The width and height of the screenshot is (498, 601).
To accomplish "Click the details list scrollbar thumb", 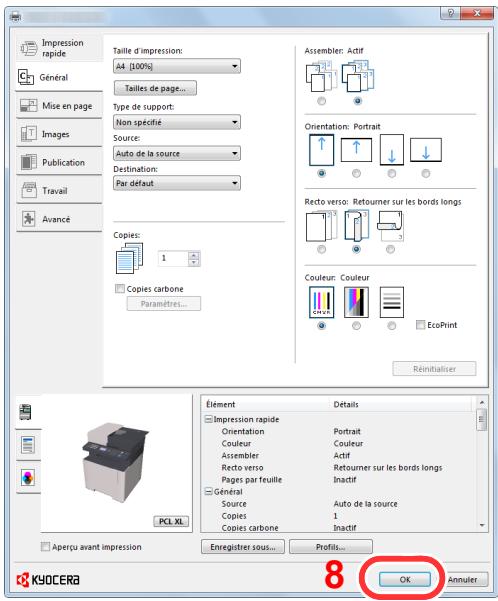I will click(482, 420).
